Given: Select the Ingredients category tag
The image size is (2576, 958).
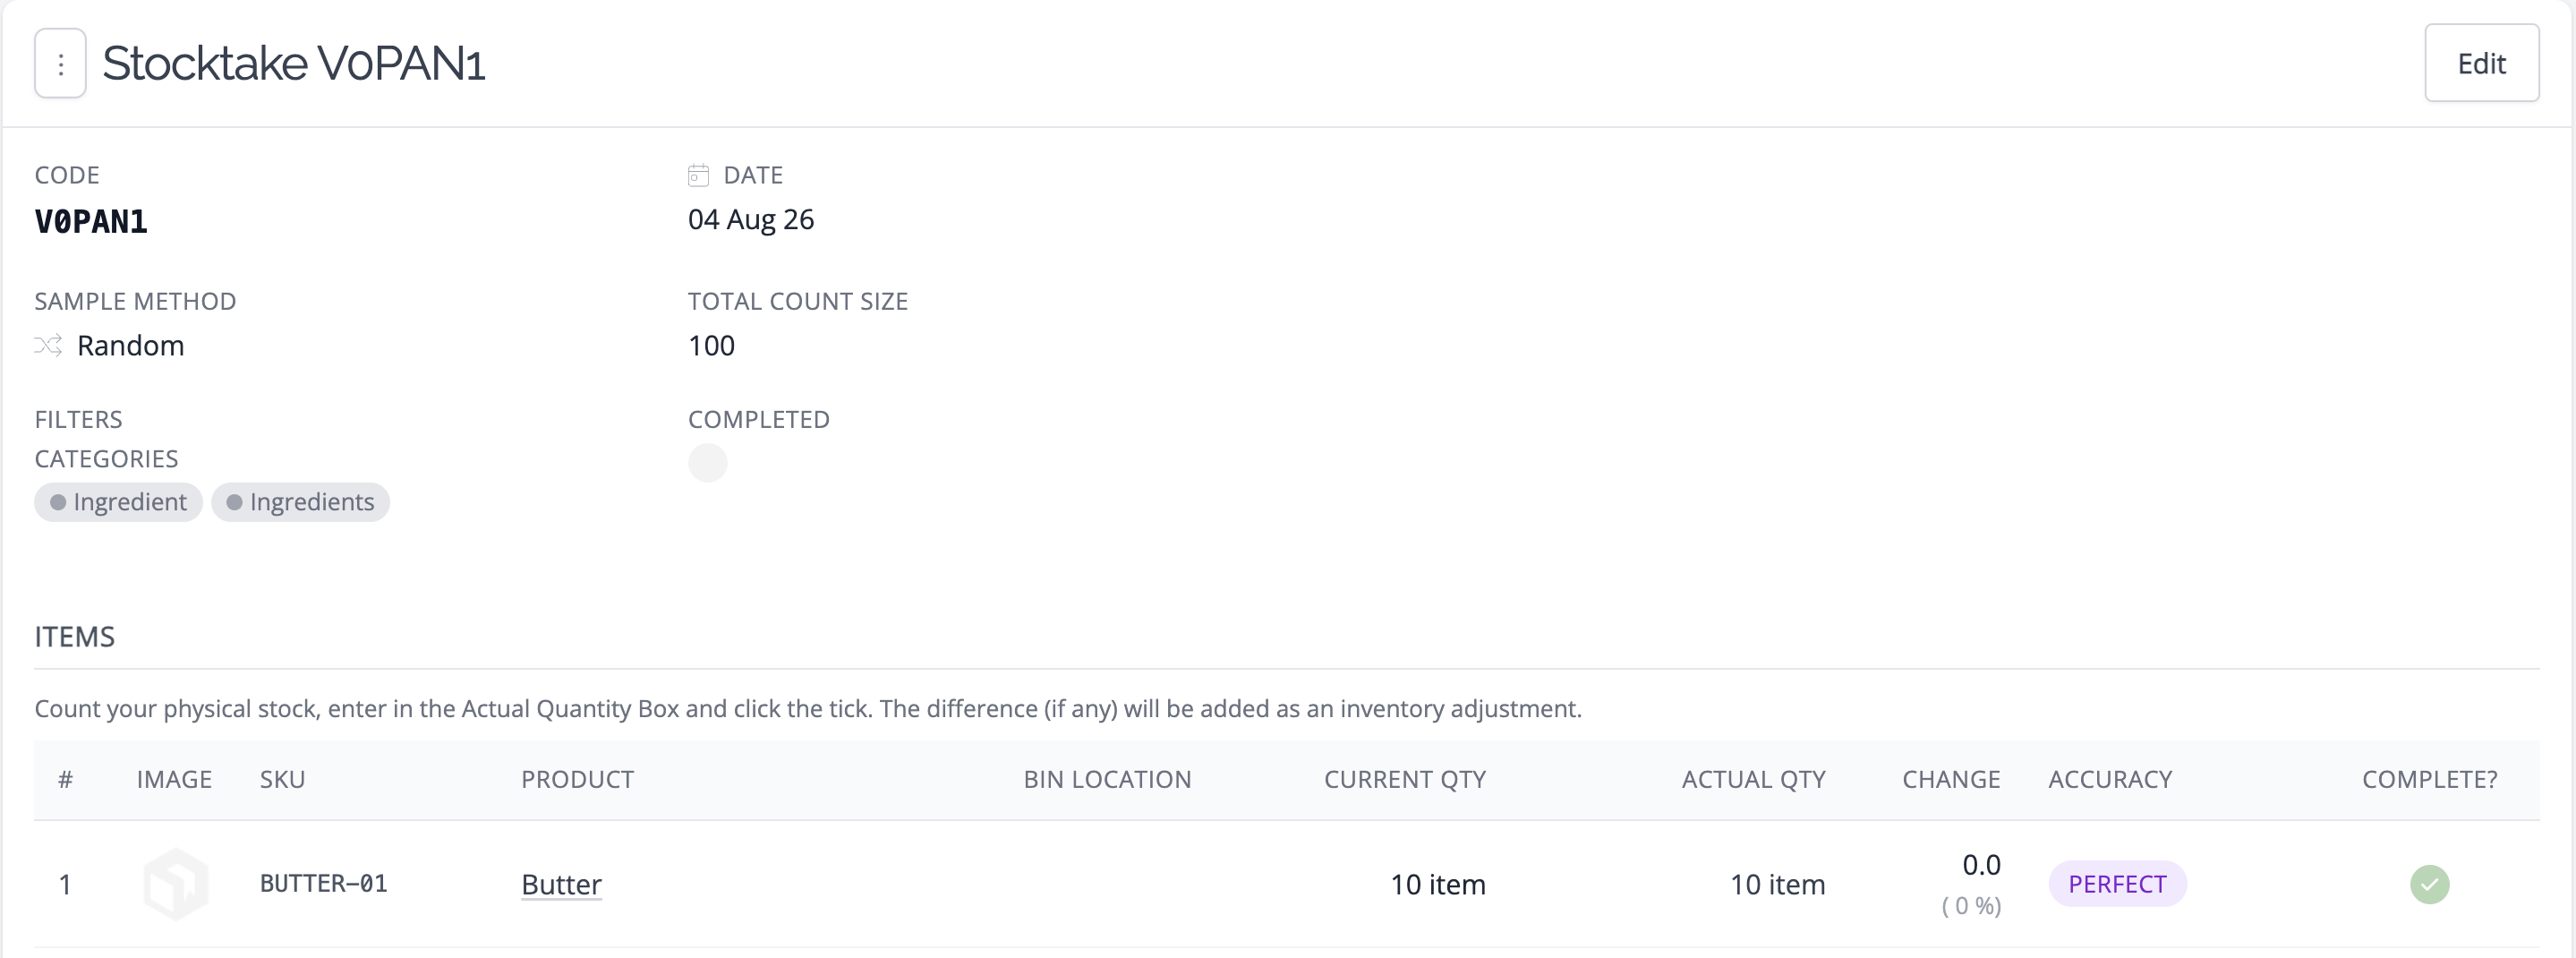Looking at the screenshot, I should point(300,502).
